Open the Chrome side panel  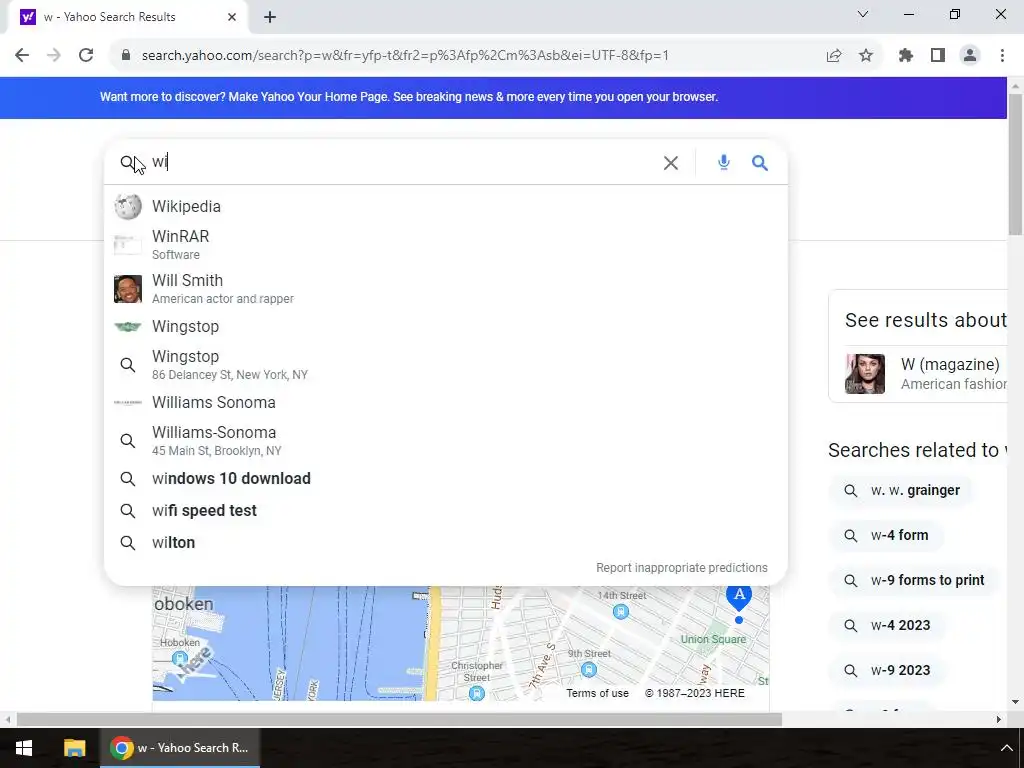click(938, 56)
